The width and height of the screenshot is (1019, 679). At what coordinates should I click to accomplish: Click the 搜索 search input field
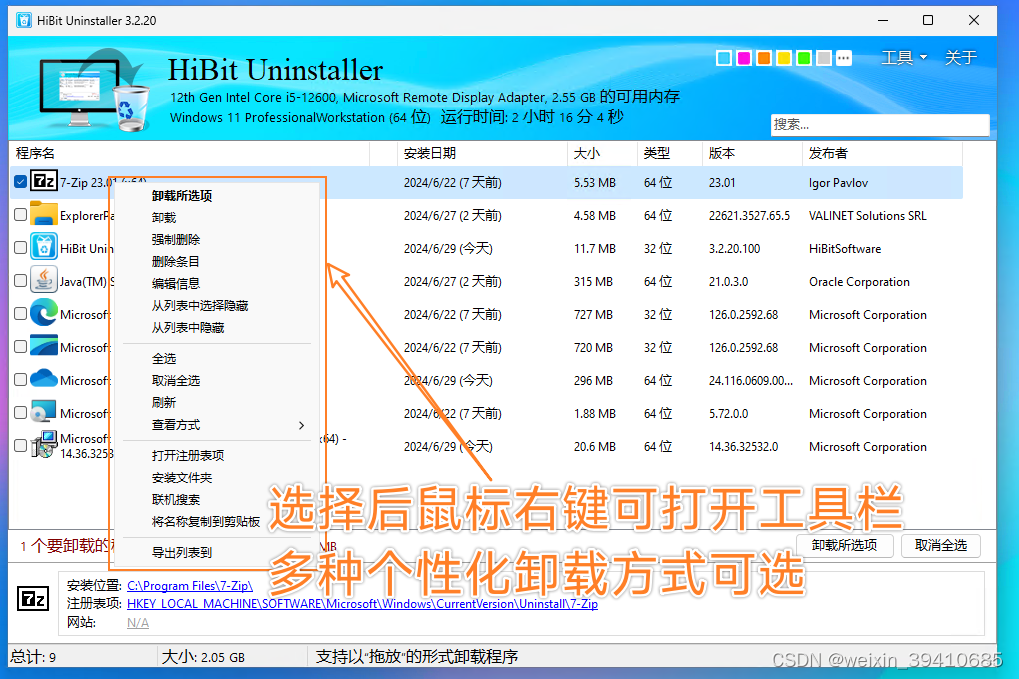pos(880,125)
